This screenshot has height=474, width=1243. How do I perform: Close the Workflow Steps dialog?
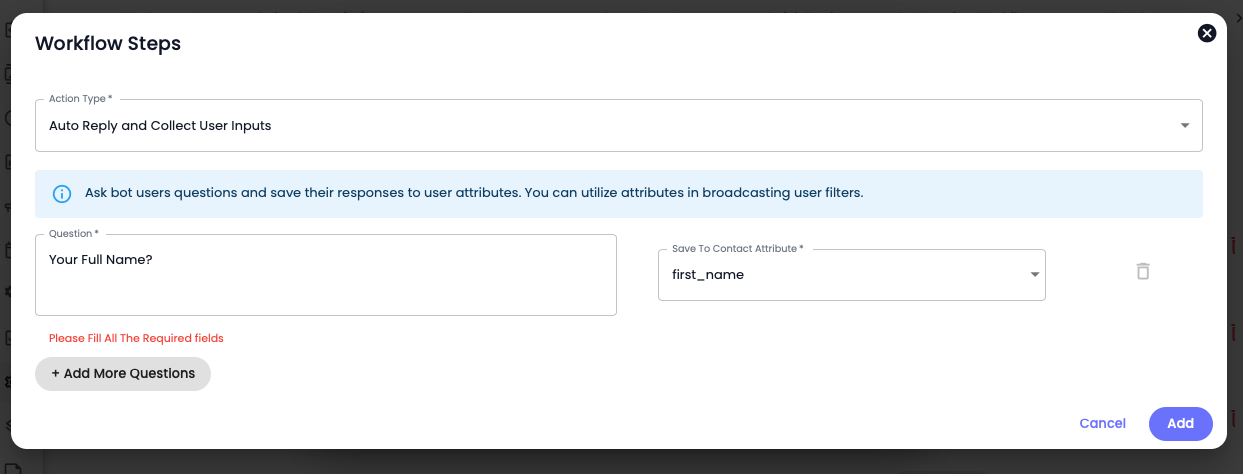pyautogui.click(x=1207, y=33)
